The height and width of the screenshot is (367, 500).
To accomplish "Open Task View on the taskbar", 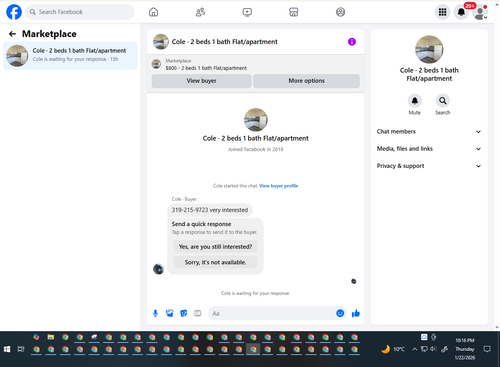I will tap(21, 349).
